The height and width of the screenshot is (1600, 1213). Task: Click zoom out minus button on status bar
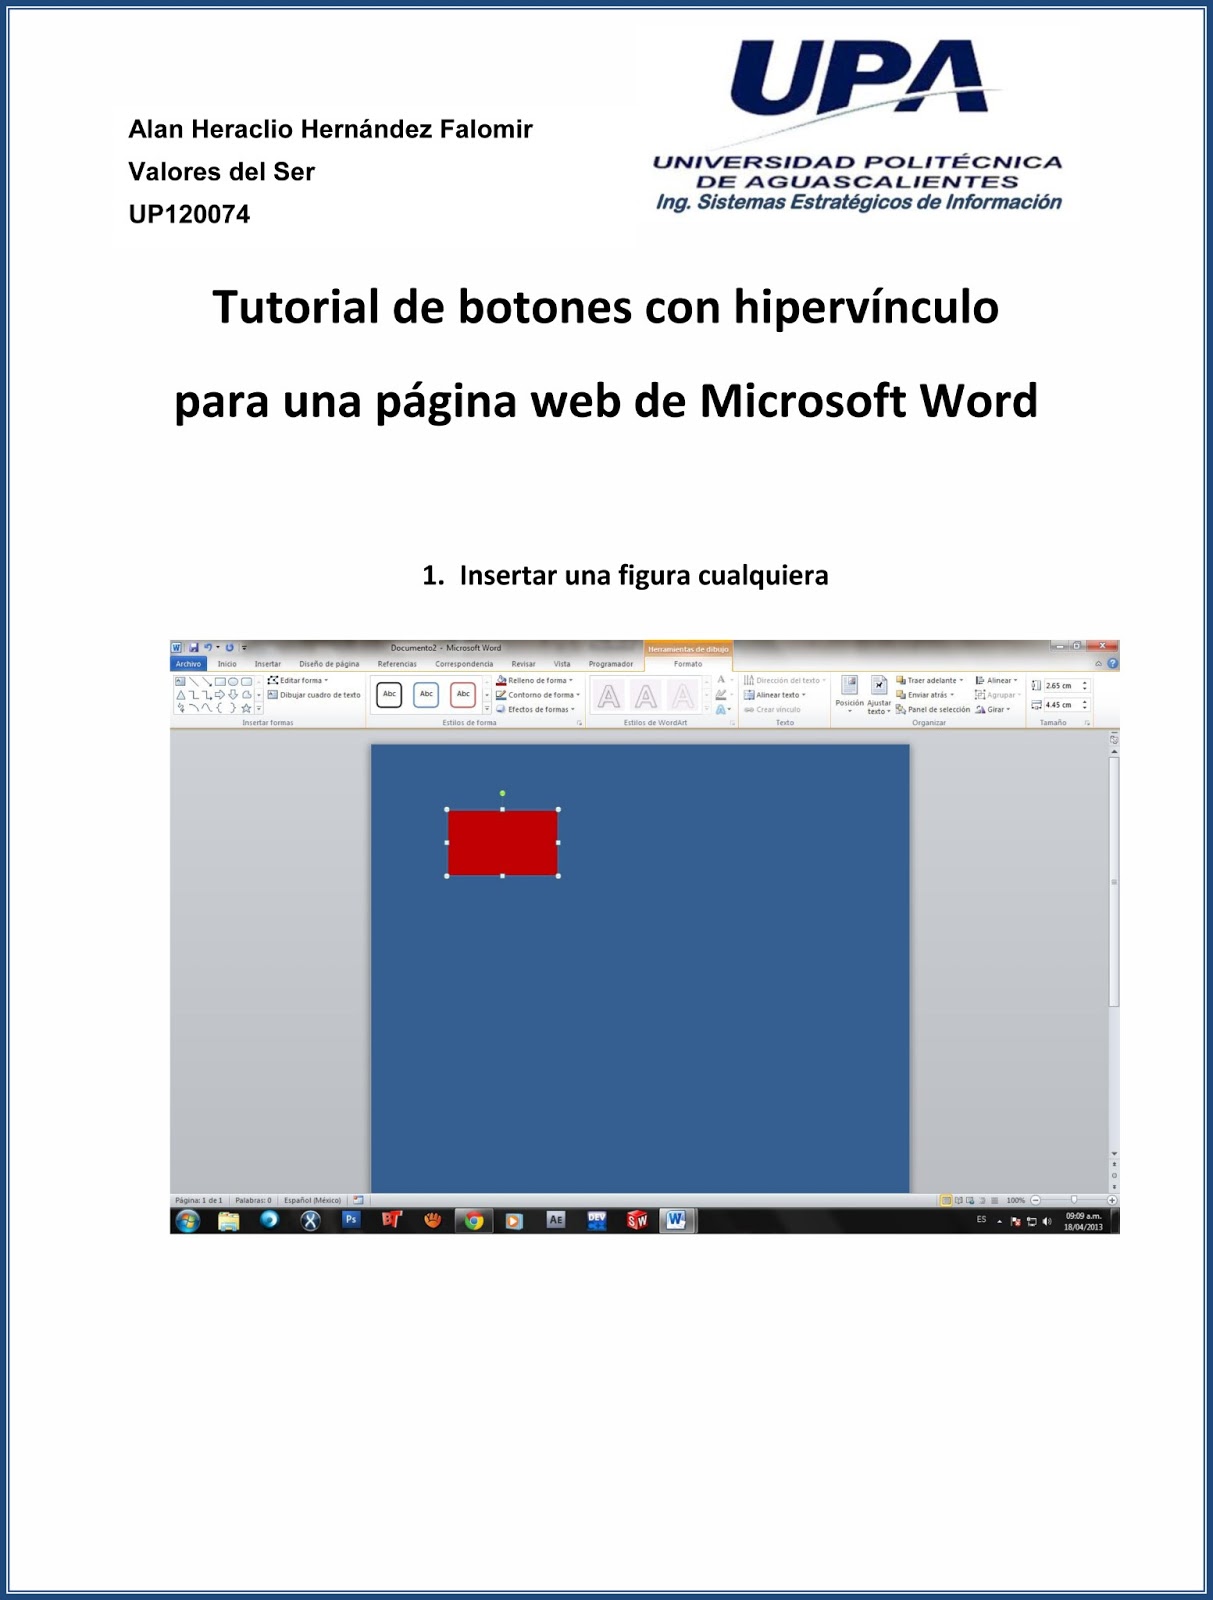click(1036, 1200)
